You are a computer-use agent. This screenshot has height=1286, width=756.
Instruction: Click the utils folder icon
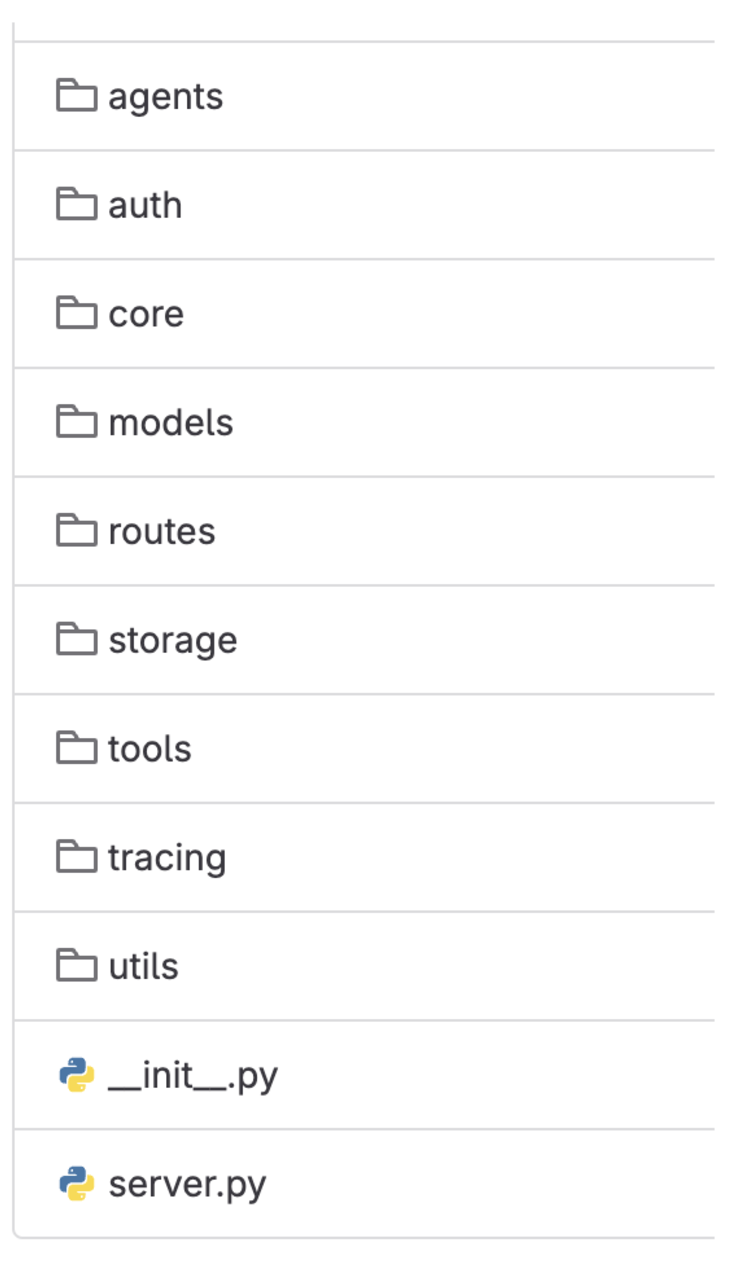(76, 966)
